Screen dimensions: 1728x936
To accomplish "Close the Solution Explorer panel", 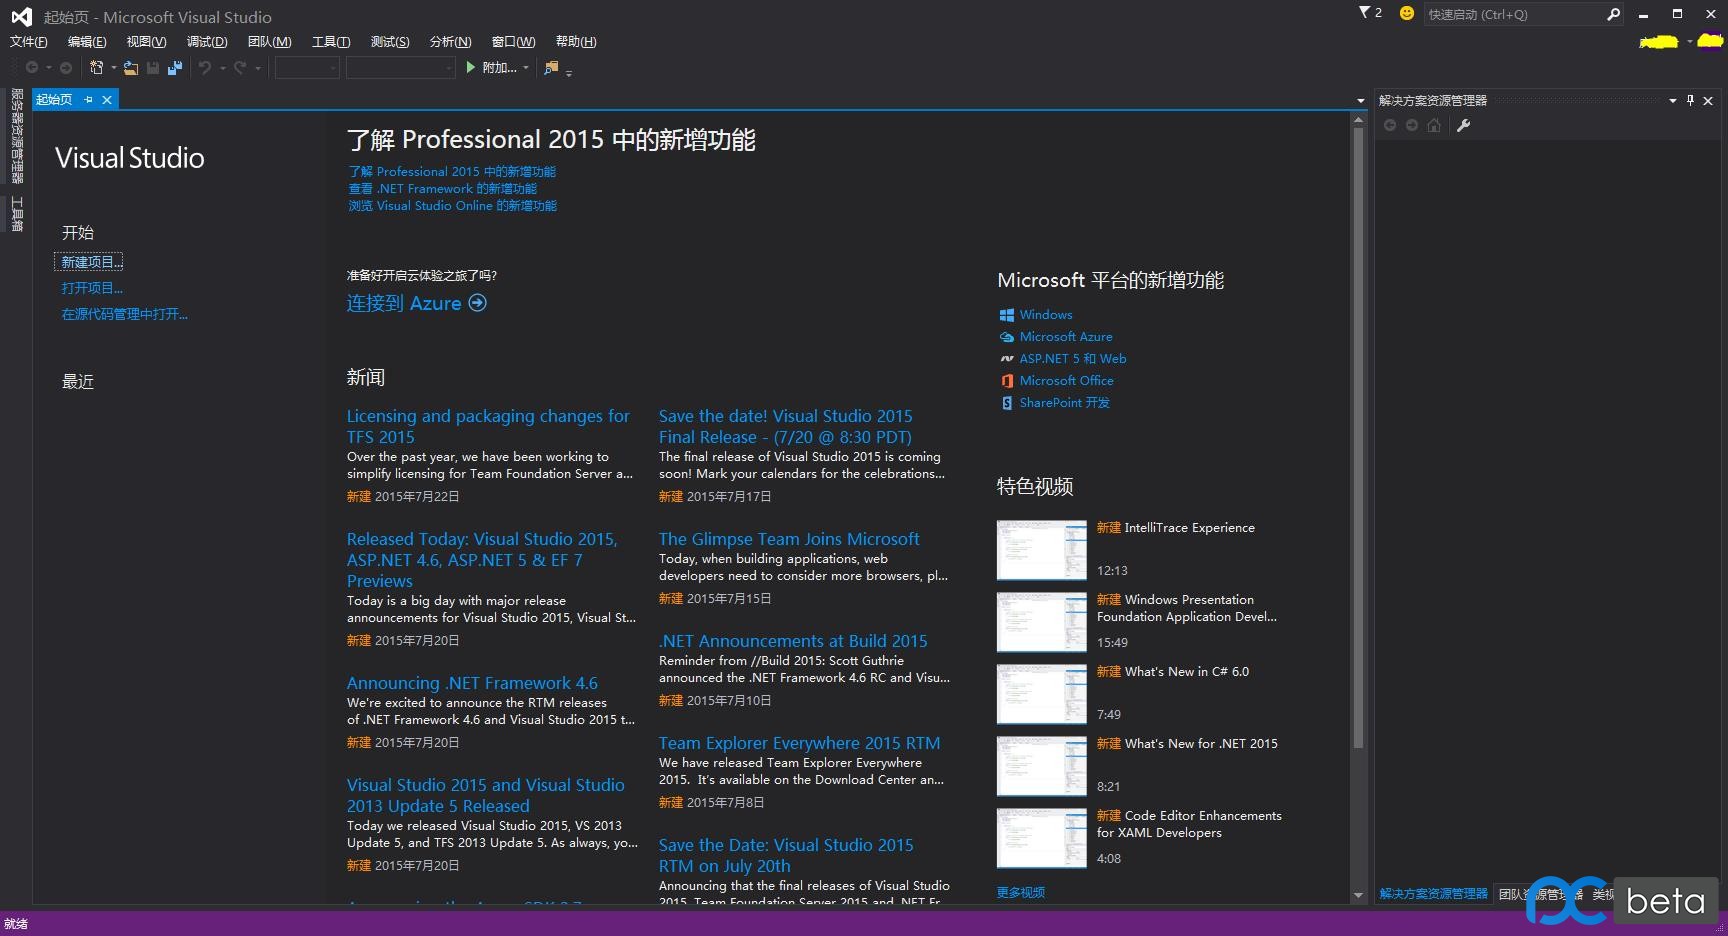I will point(1708,100).
